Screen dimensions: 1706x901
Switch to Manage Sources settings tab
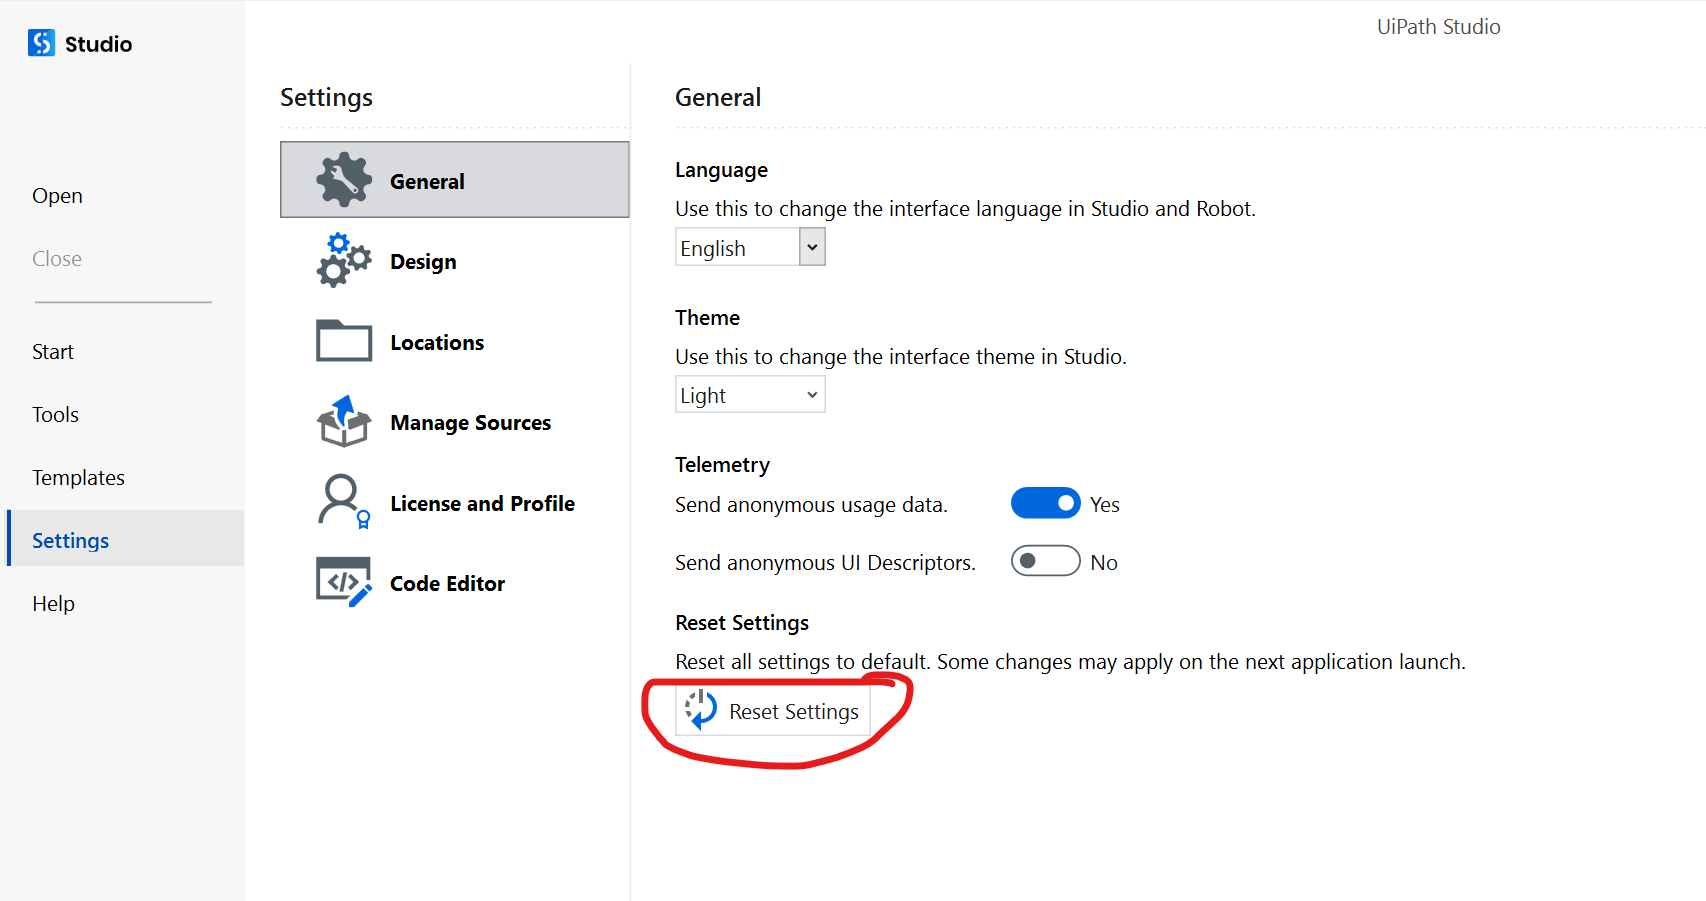pos(470,423)
